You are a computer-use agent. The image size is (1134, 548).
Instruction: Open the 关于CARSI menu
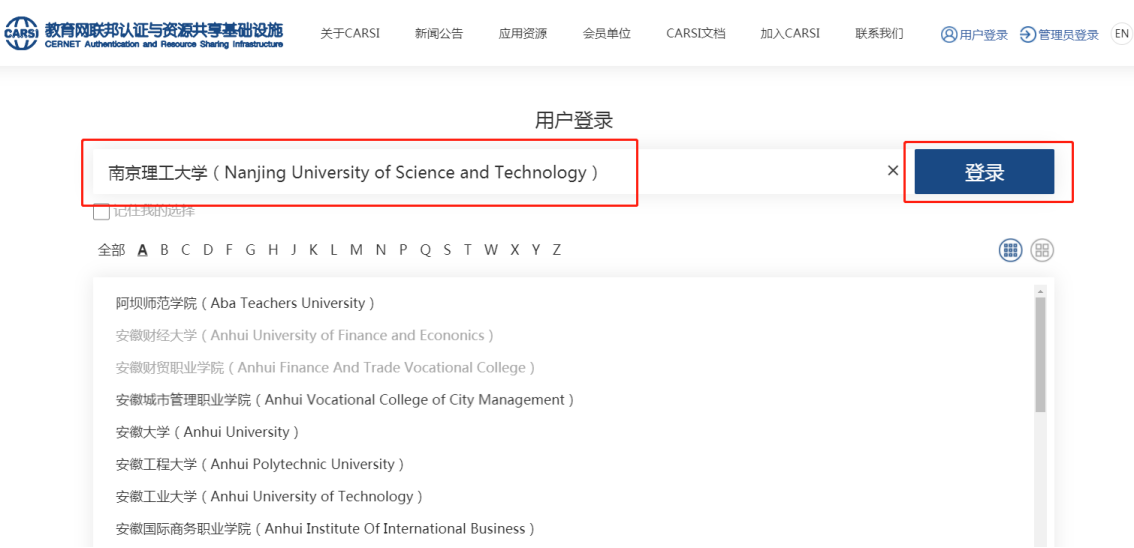click(350, 34)
